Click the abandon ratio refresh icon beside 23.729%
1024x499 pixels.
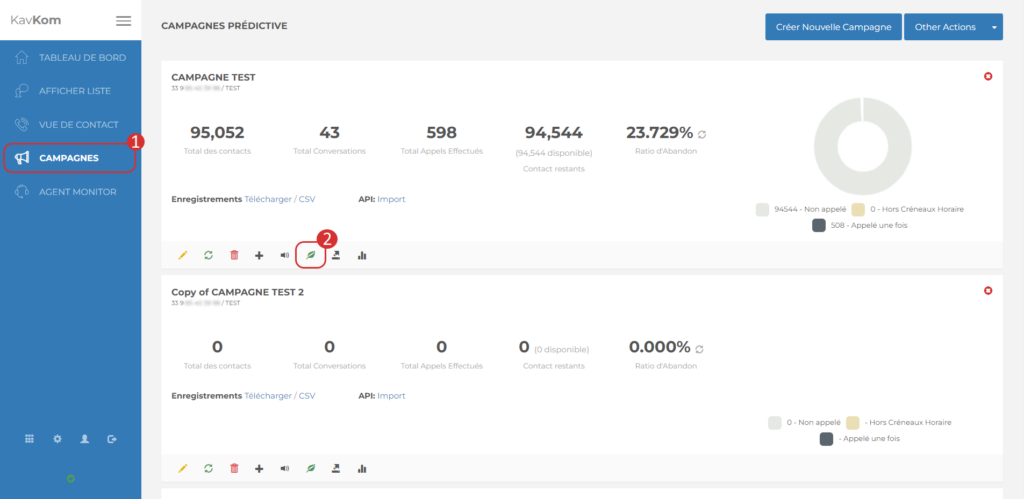(702, 134)
